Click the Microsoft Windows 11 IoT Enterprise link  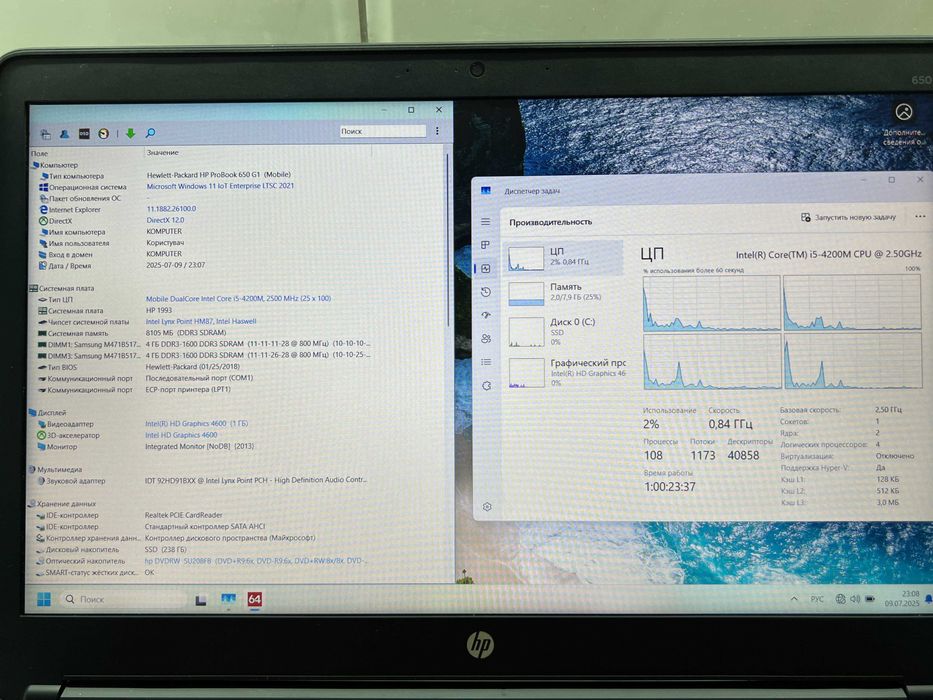coord(220,186)
